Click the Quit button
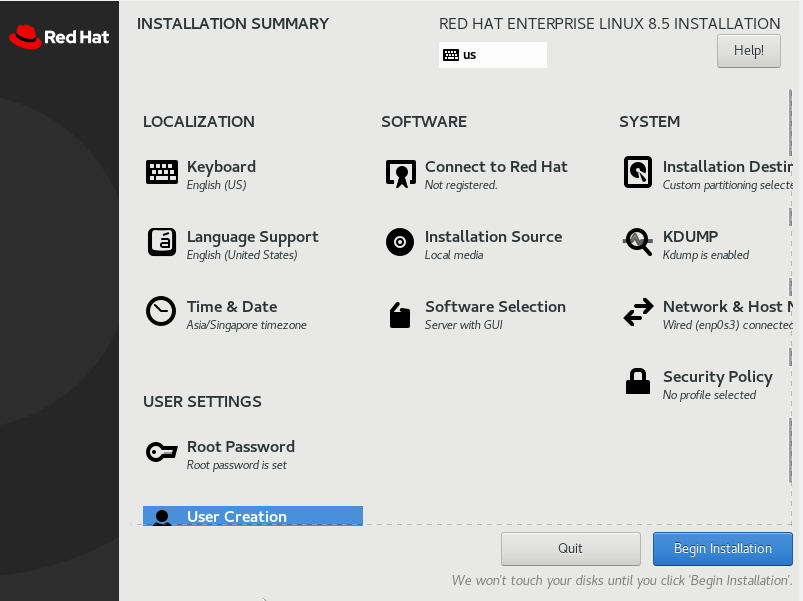803x601 pixels. point(570,549)
